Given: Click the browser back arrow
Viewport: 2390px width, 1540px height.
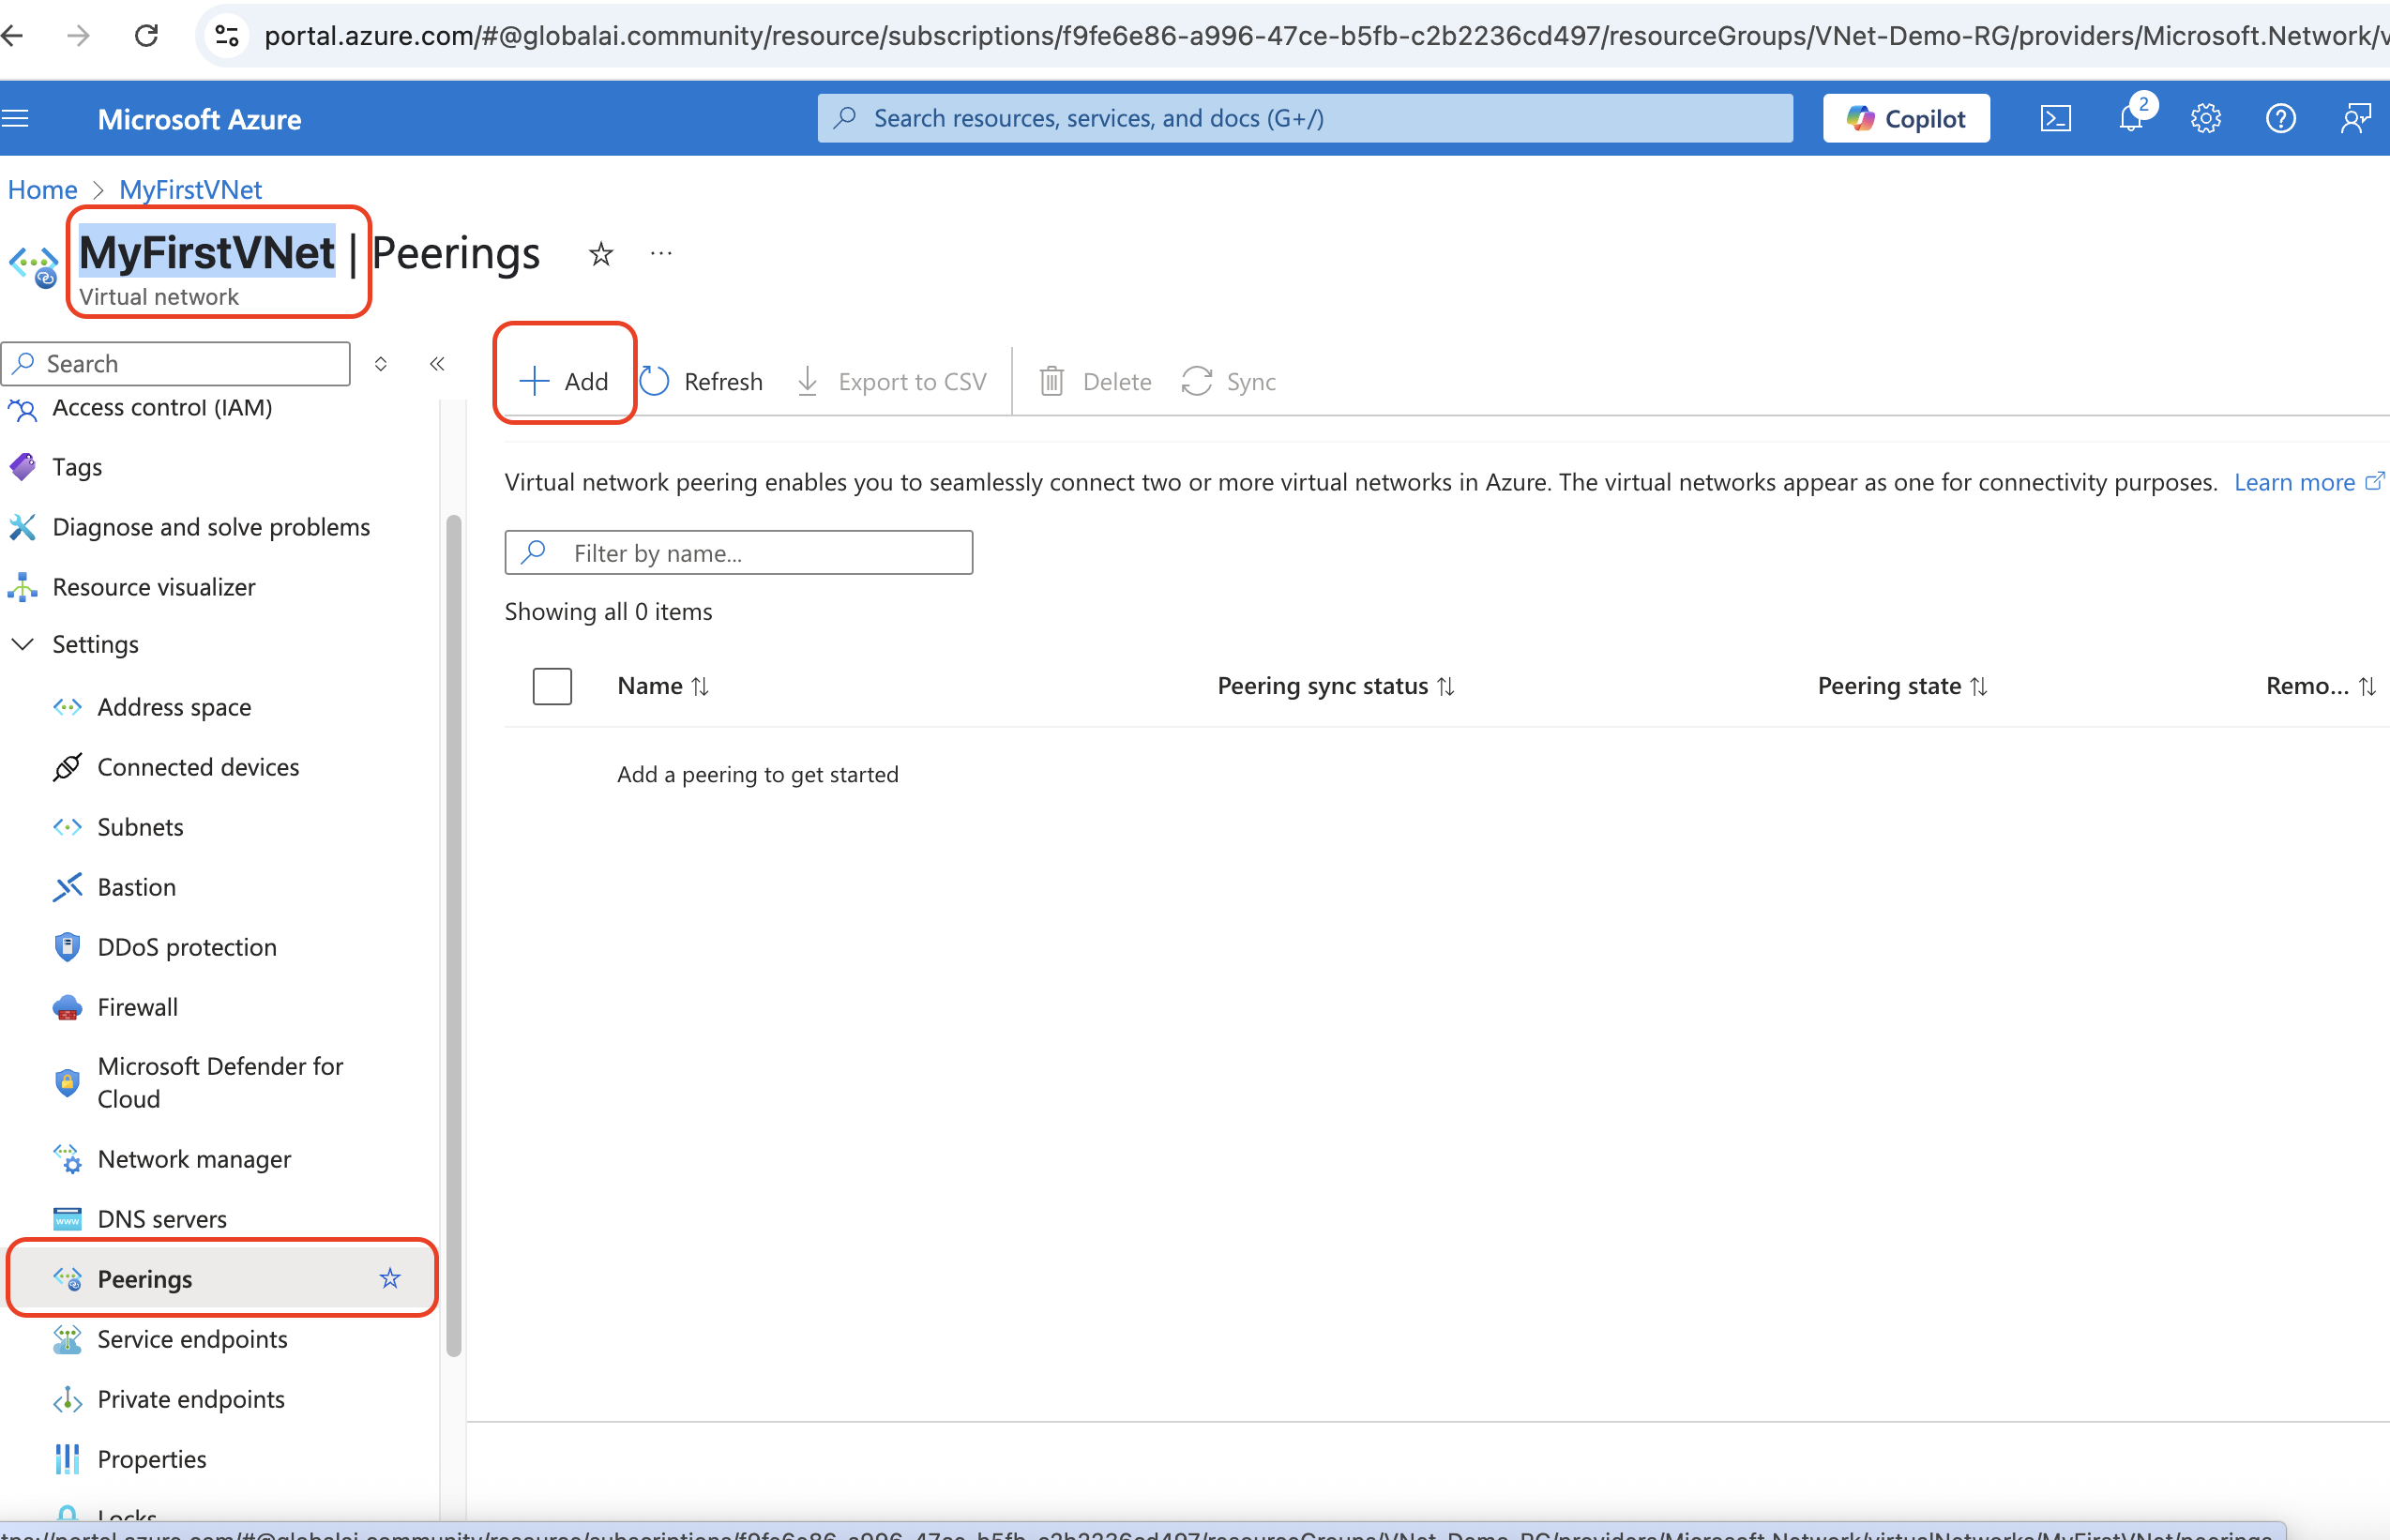Looking at the screenshot, I should [x=12, y=36].
